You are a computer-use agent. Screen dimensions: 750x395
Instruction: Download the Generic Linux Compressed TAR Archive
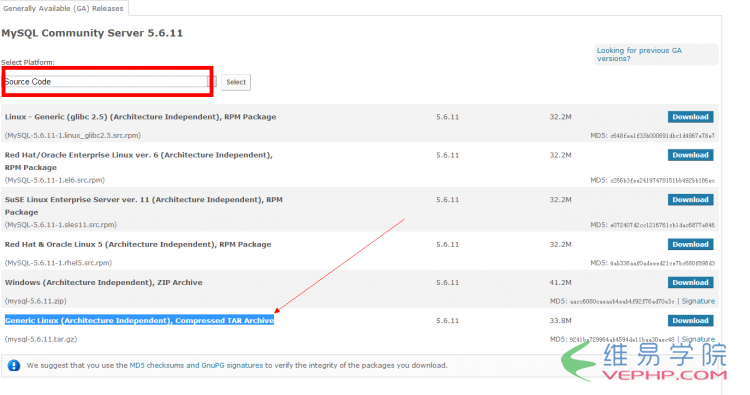click(690, 321)
